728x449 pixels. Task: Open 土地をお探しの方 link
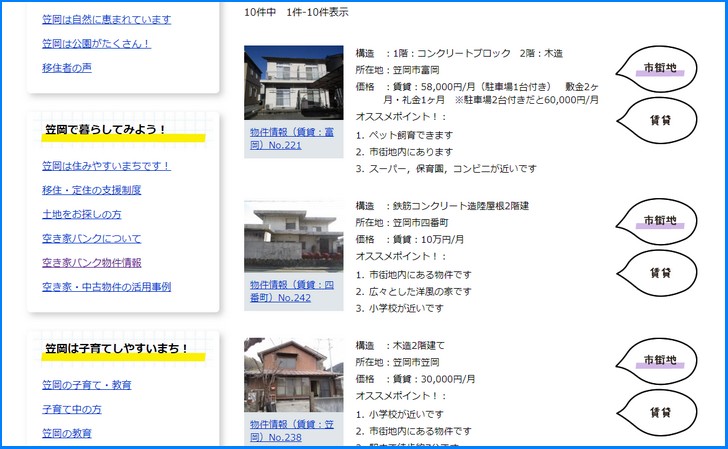pos(82,214)
